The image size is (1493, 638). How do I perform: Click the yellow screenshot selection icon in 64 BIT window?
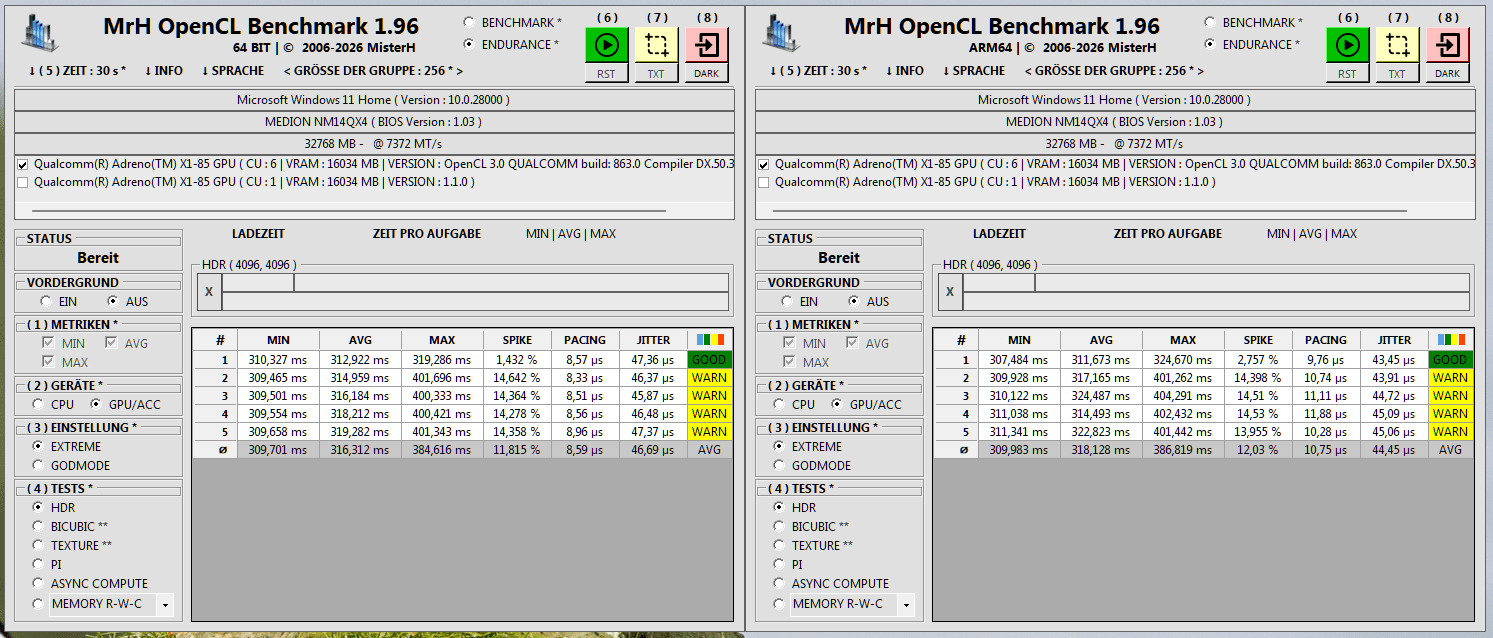click(656, 45)
